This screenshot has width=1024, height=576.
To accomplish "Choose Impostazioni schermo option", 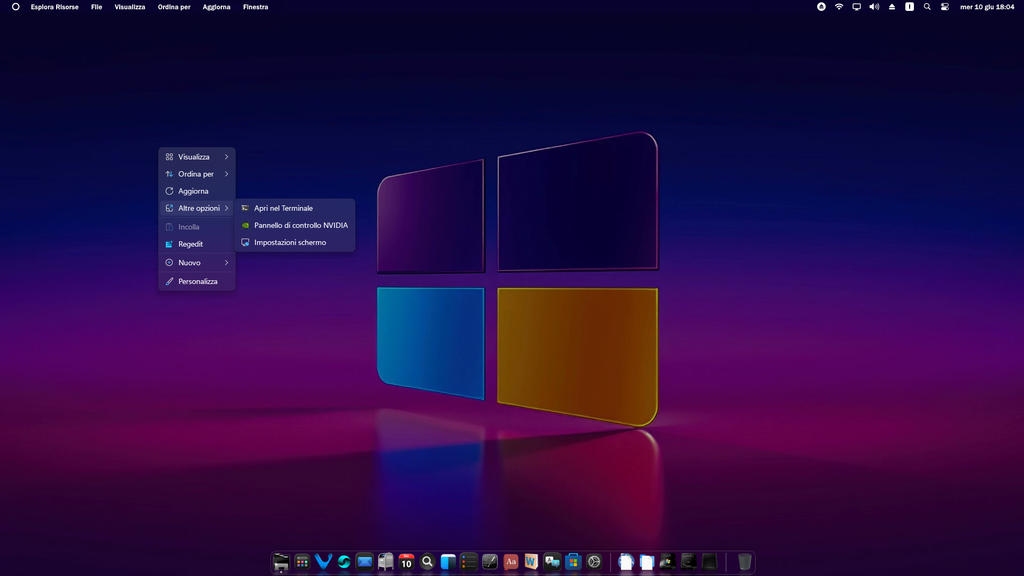I will [x=295, y=242].
